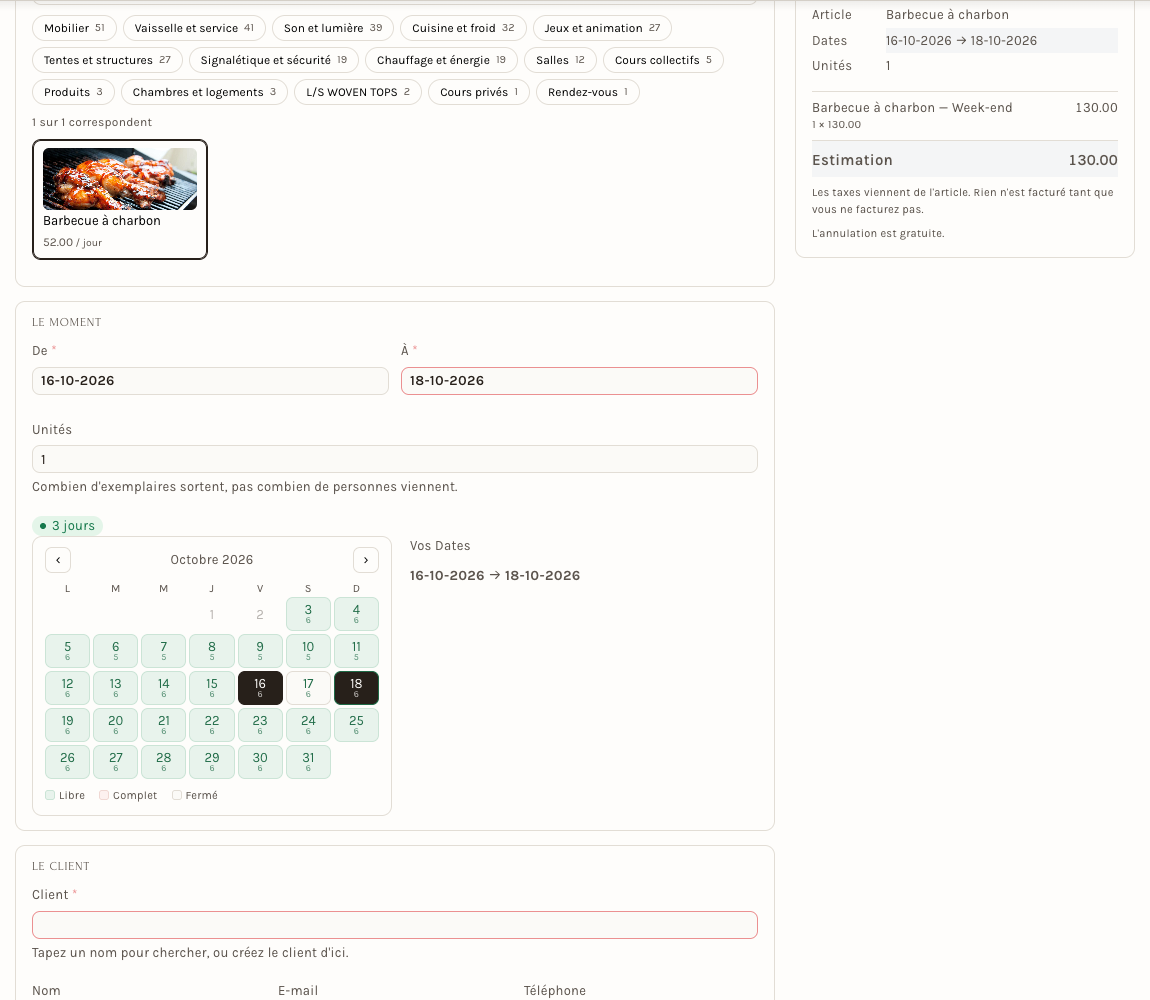Screen dimensions: 1150x1000
Task: Click 'Barbecue à charbon — Week-end' line item
Action: [x=912, y=108]
